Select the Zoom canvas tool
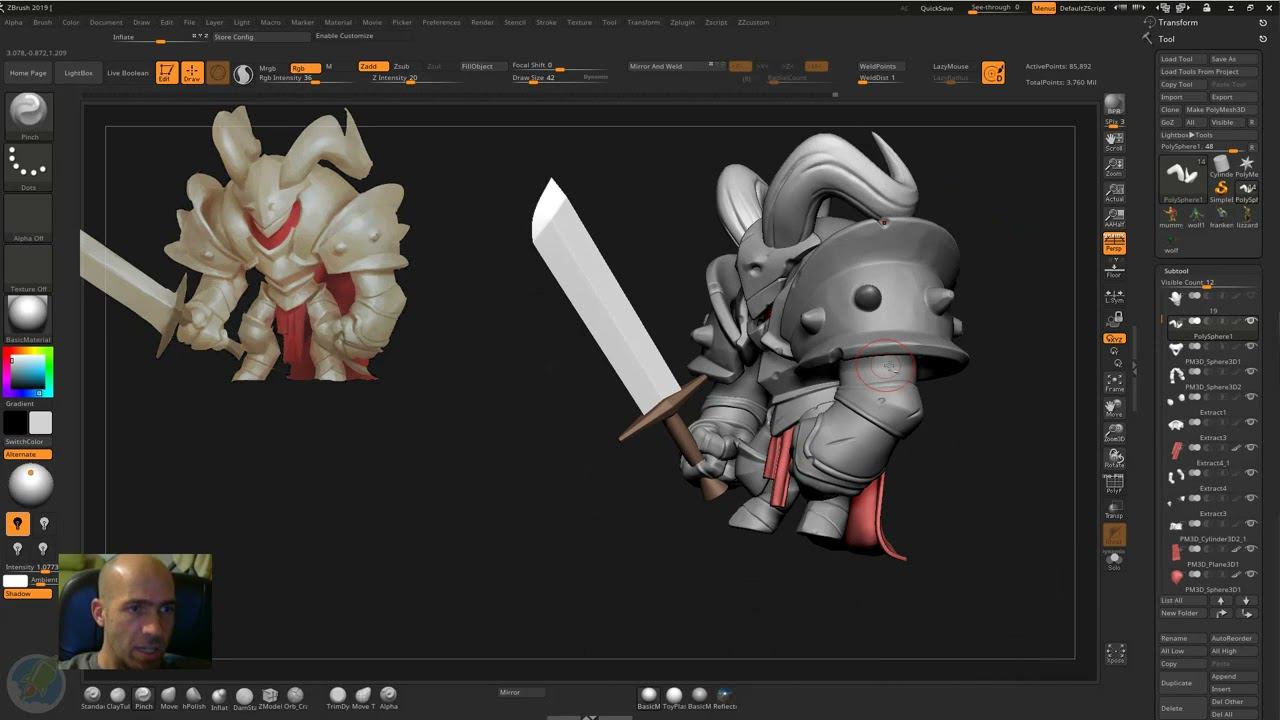Image resolution: width=1280 pixels, height=720 pixels. [x=1114, y=166]
